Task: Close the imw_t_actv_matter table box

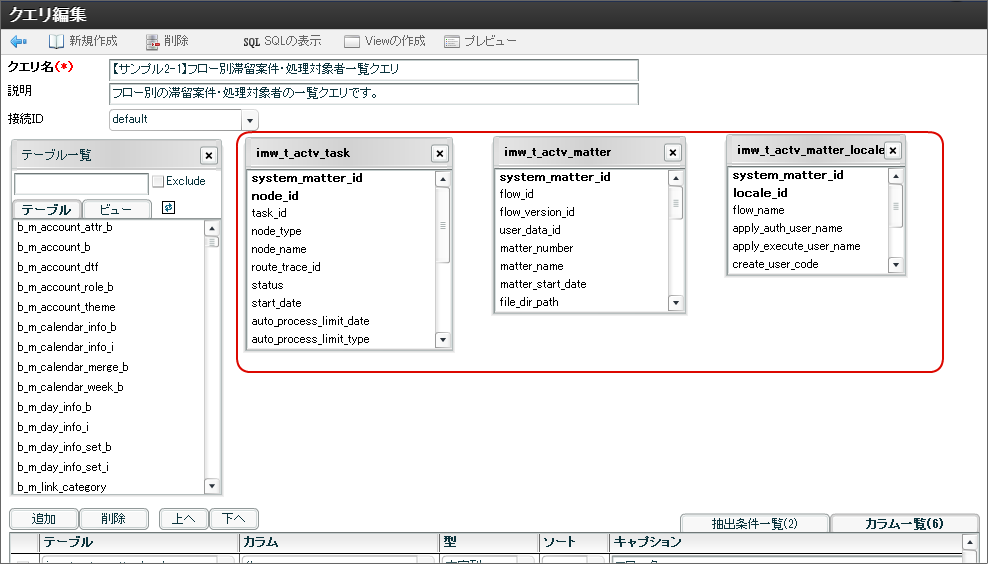Action: point(672,153)
